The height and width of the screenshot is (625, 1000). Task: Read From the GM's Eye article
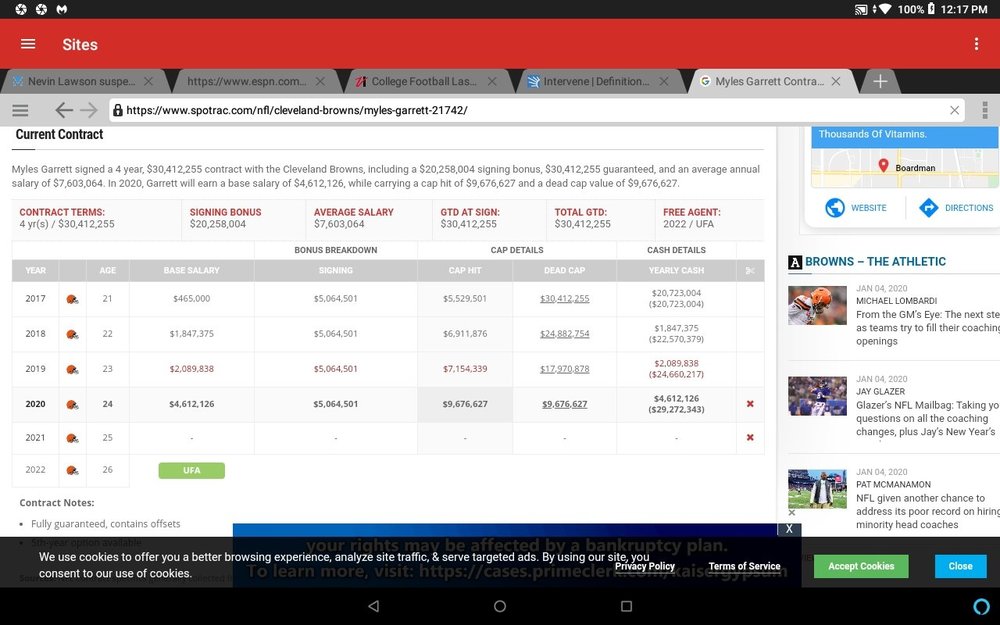[x=927, y=328]
